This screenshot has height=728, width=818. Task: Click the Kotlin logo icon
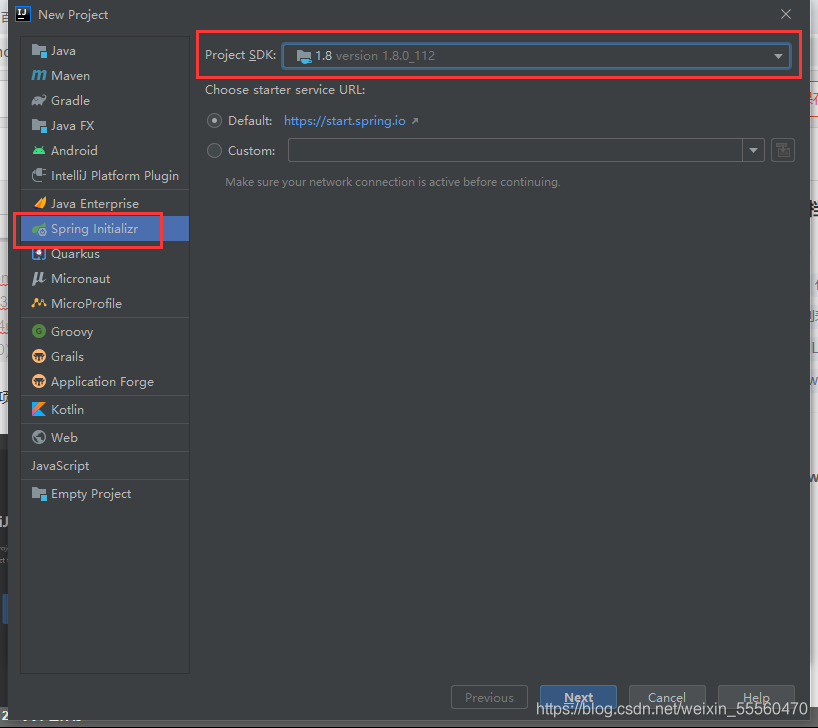pyautogui.click(x=39, y=409)
